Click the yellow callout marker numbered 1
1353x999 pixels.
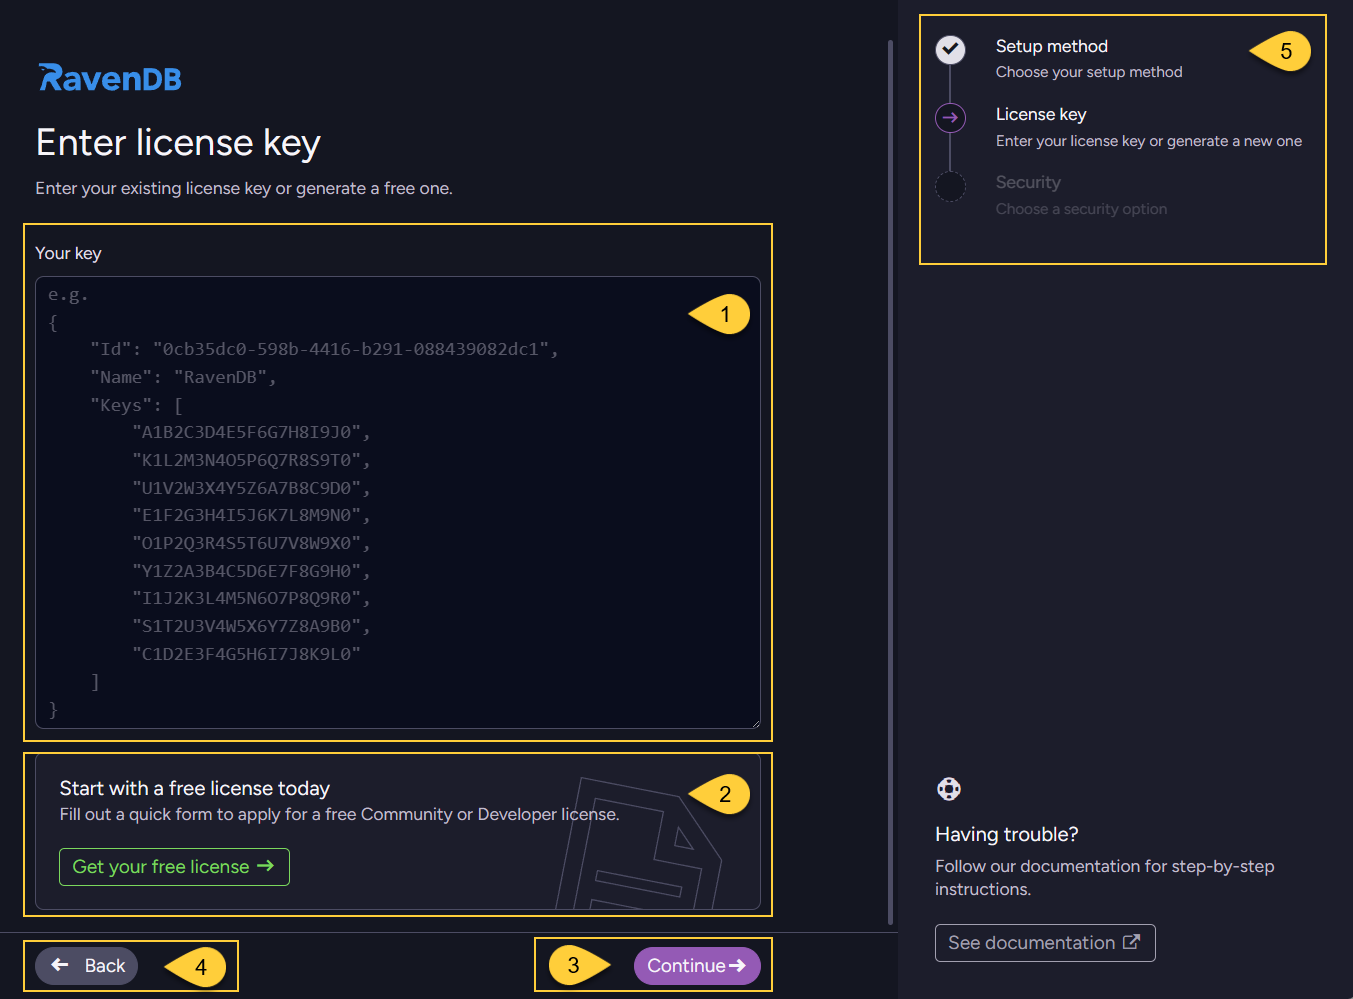point(722,314)
